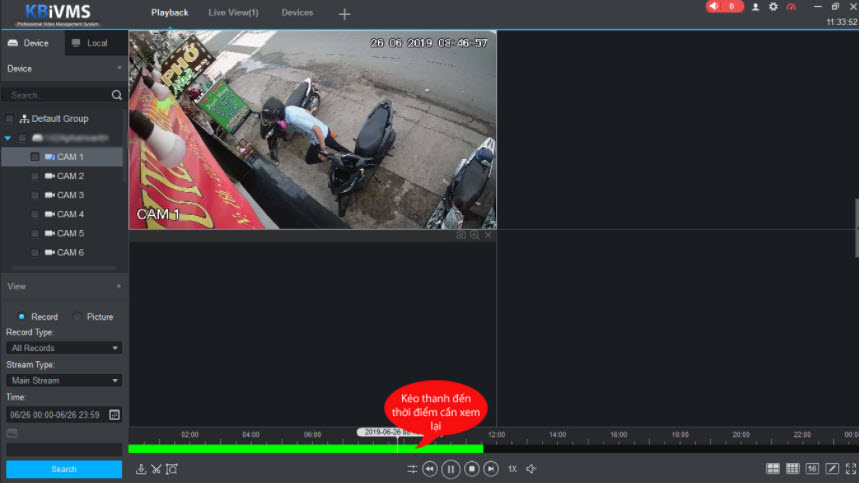Check the CAM 2 checkbox
The image size is (859, 483).
(35, 176)
